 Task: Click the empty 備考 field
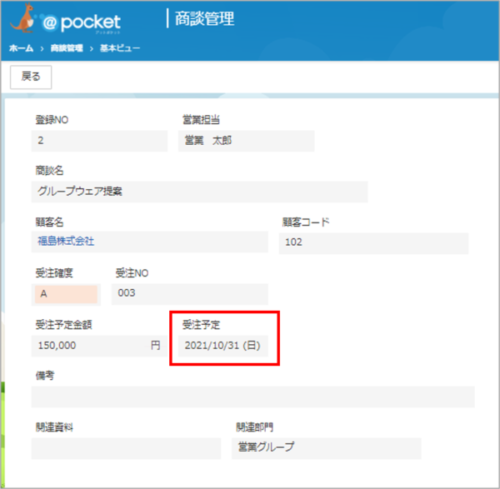[253, 397]
